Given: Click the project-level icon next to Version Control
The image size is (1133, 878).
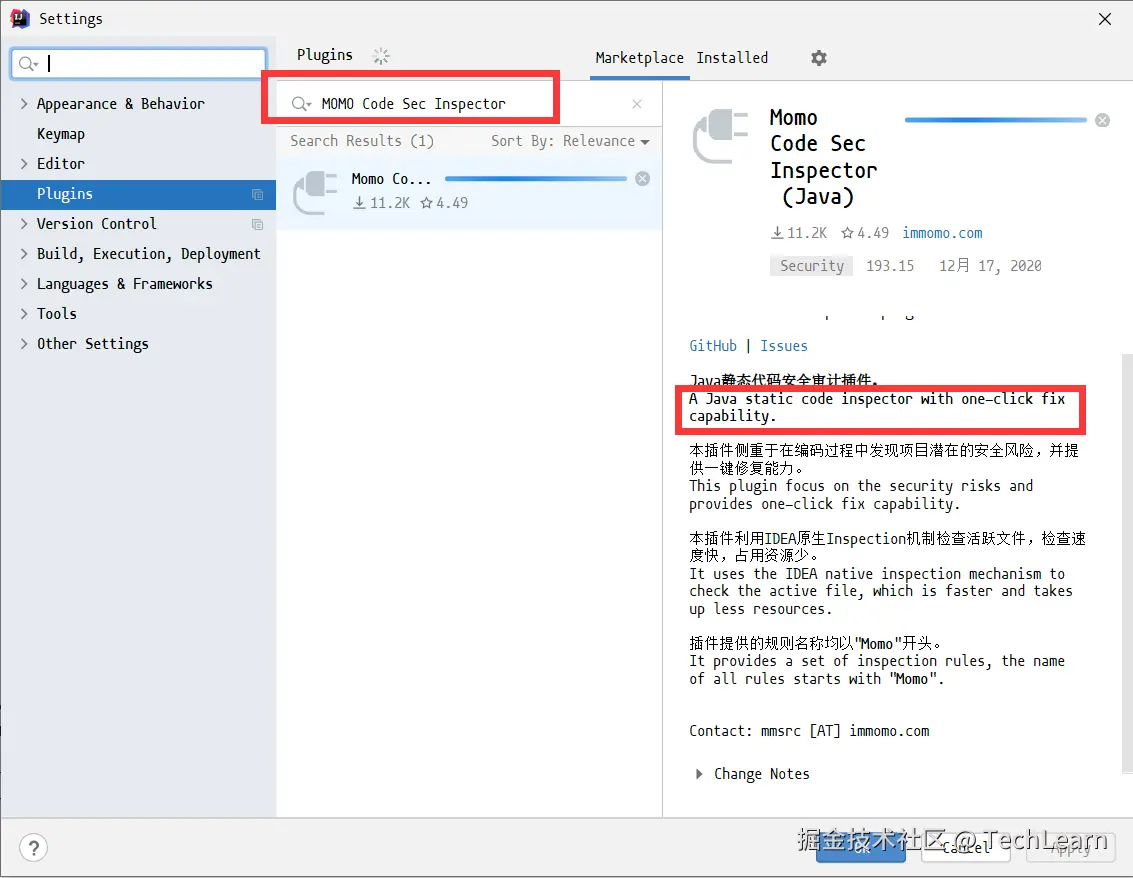Looking at the screenshot, I should click(257, 224).
